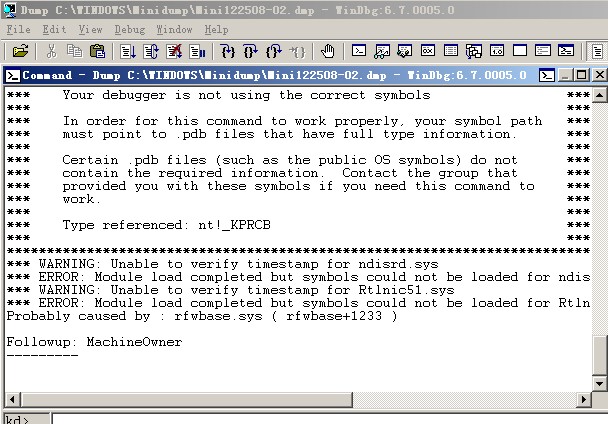Click the horizontal scrollbar thumb
Screen dimensions: 608x424
click(x=186, y=399)
